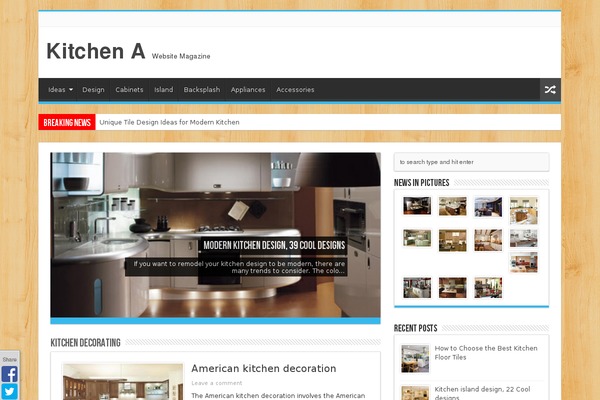The height and width of the screenshot is (400, 600).
Task: Choose the Accessories menu item
Action: pos(295,90)
